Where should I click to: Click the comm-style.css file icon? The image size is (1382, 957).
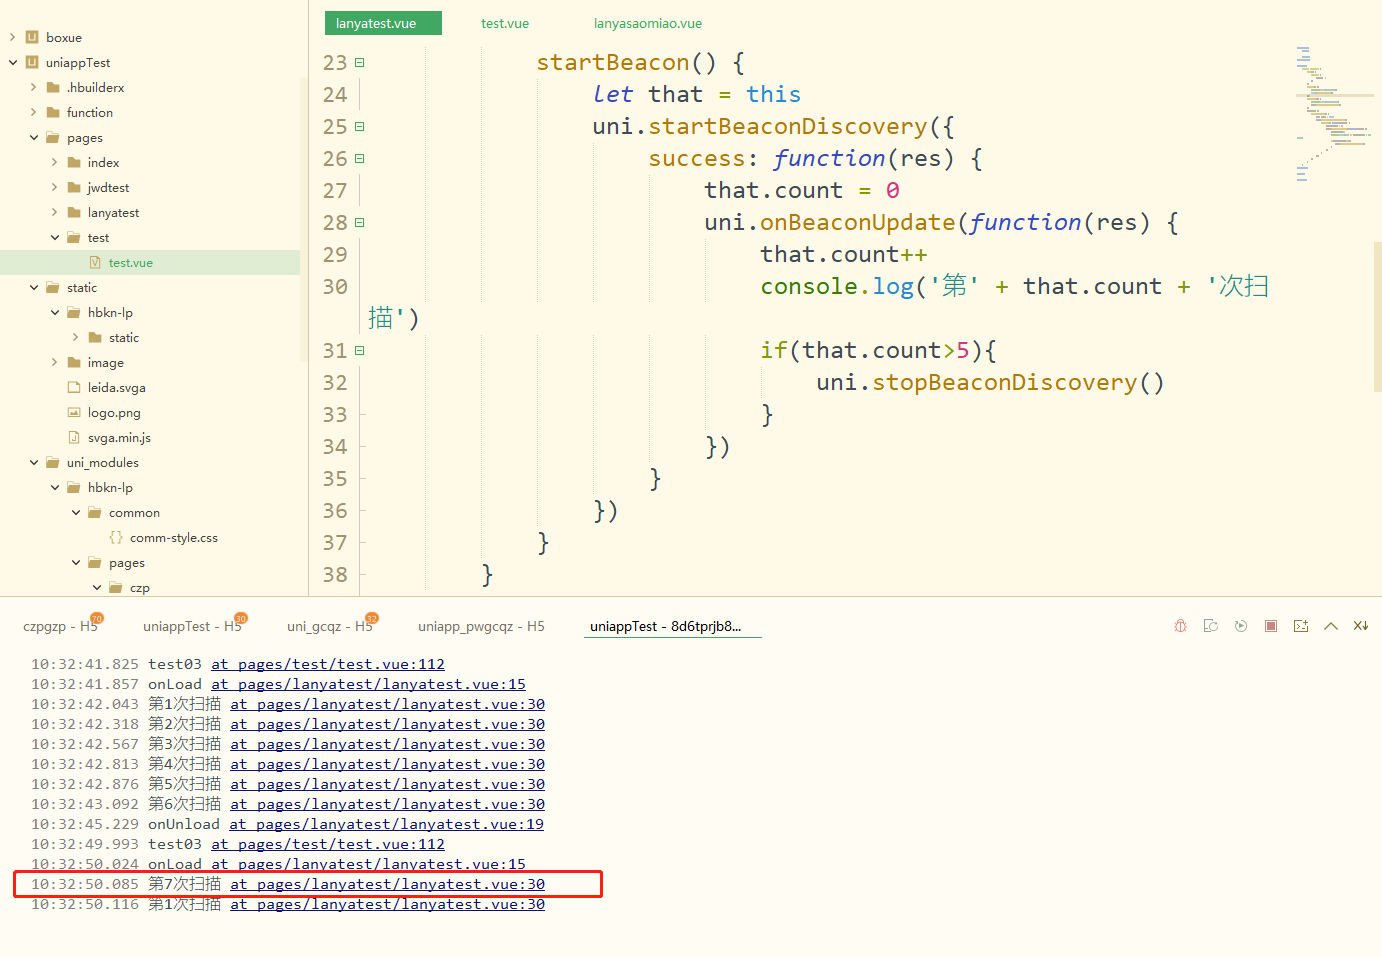116,538
